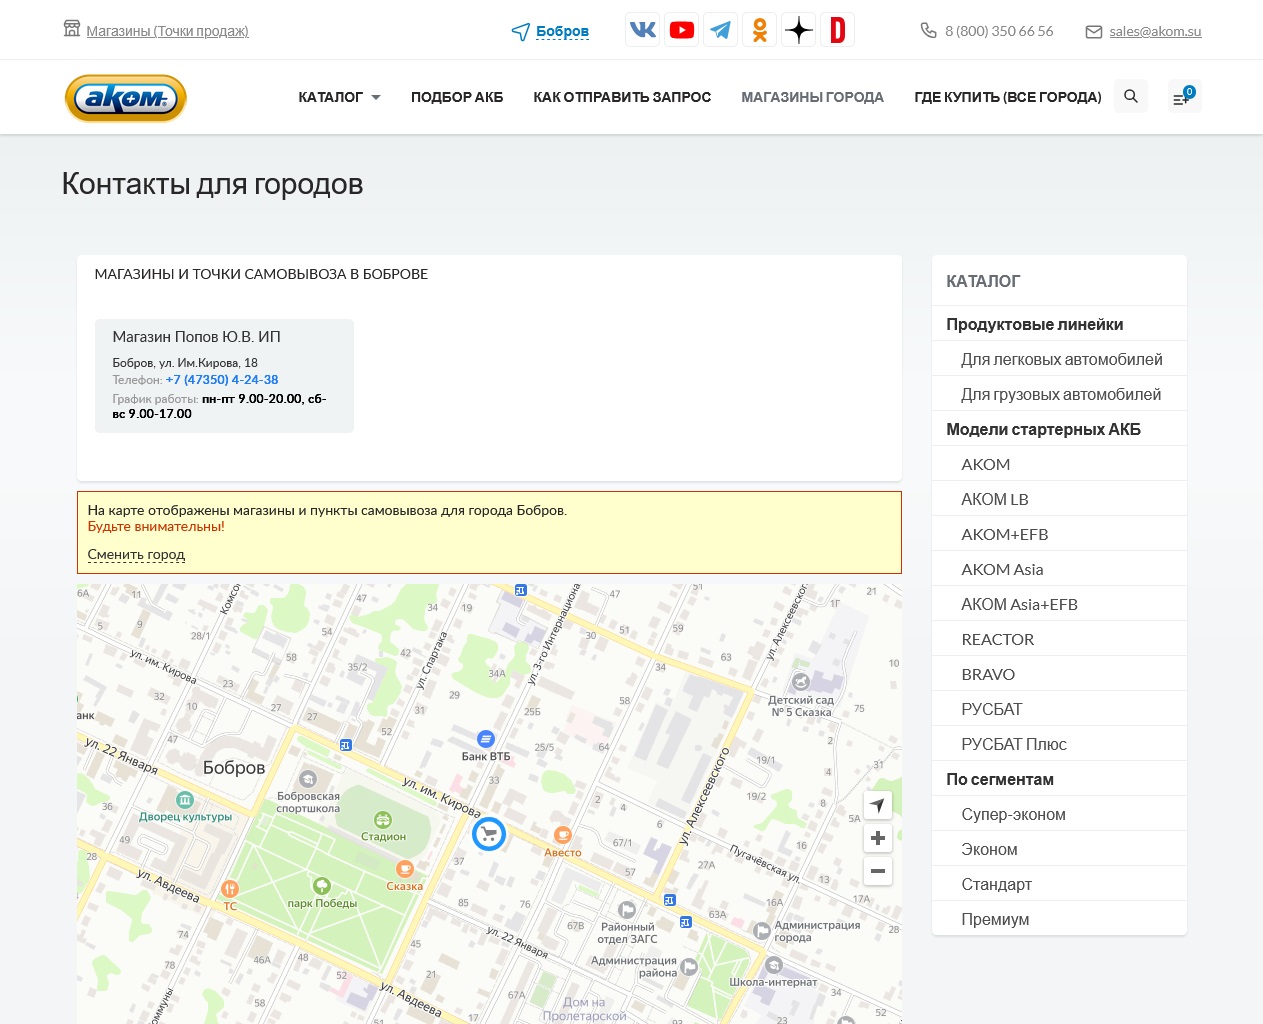Click the Сменить город link
This screenshot has height=1024, width=1263.
136,555
